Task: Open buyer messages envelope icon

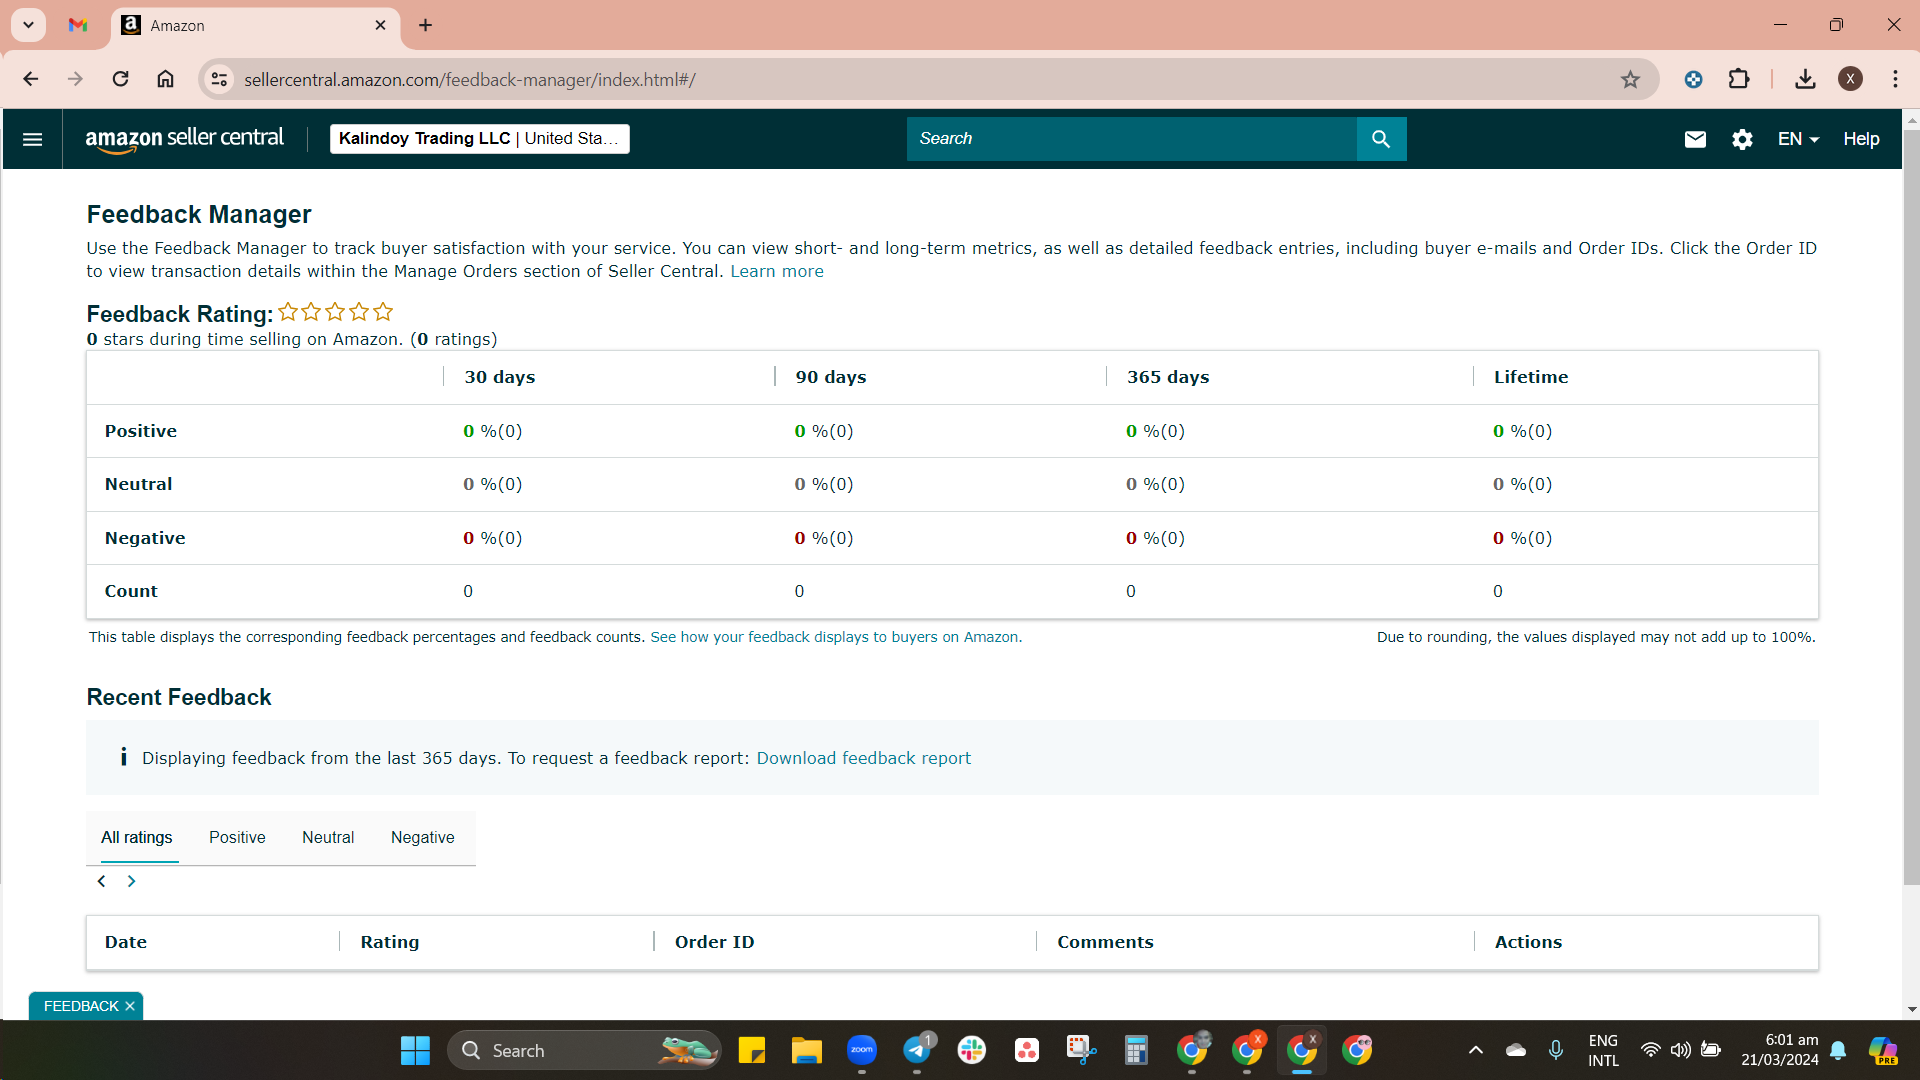Action: [x=1695, y=140]
